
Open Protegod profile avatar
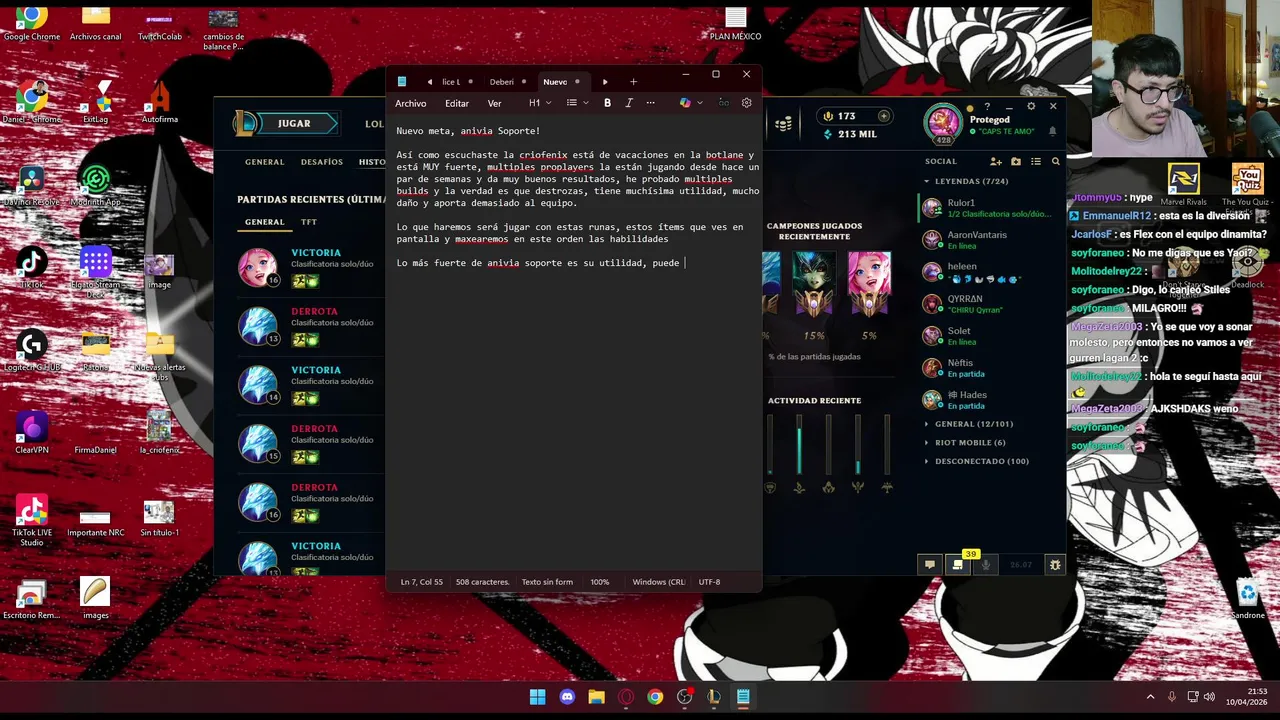pyautogui.click(x=941, y=123)
